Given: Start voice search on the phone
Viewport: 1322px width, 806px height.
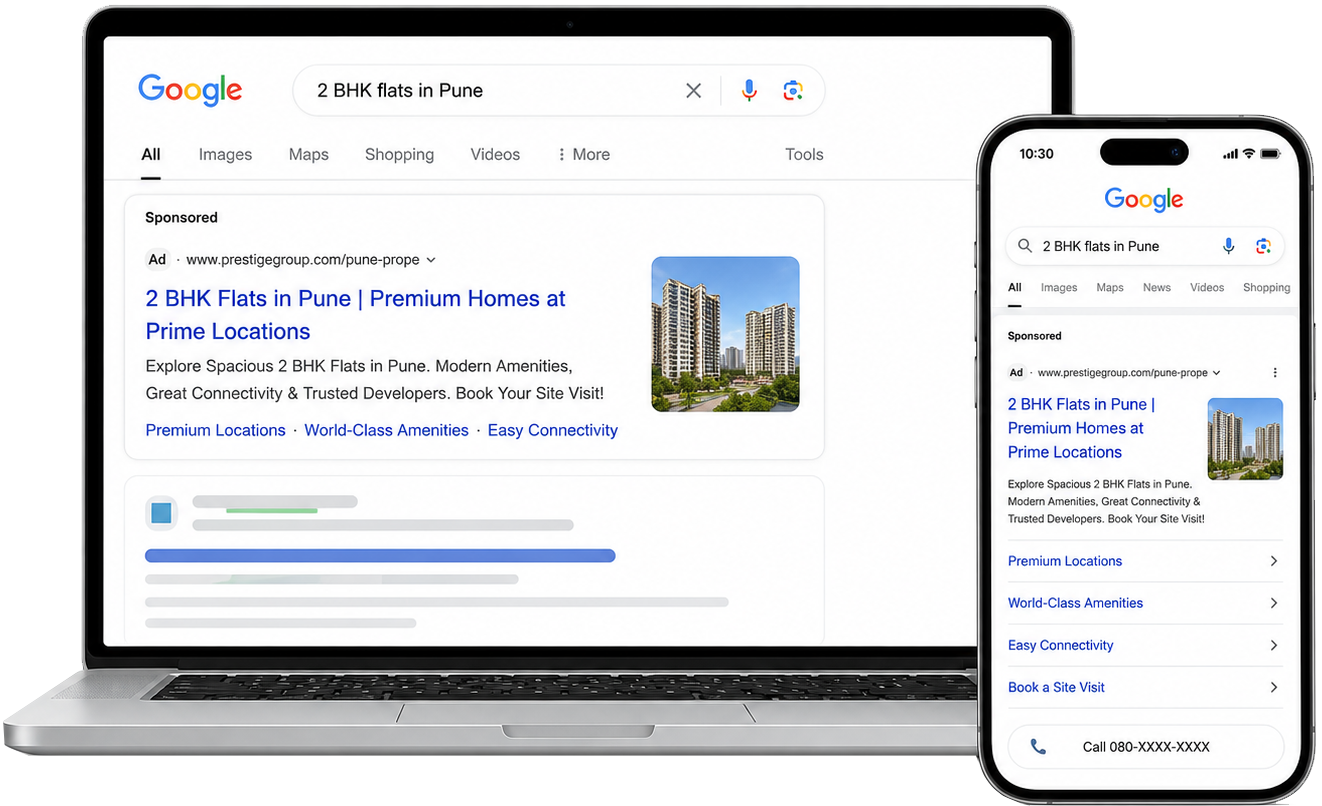Looking at the screenshot, I should click(x=1229, y=246).
